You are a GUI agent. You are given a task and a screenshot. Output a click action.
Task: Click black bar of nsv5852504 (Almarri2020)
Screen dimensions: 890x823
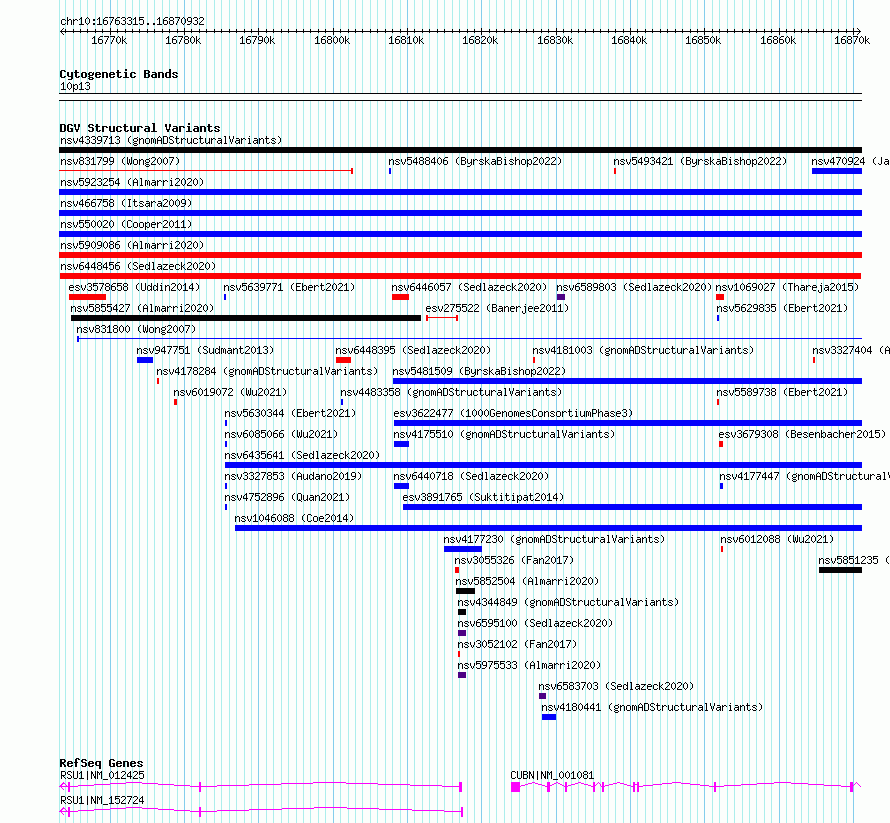pyautogui.click(x=465, y=591)
